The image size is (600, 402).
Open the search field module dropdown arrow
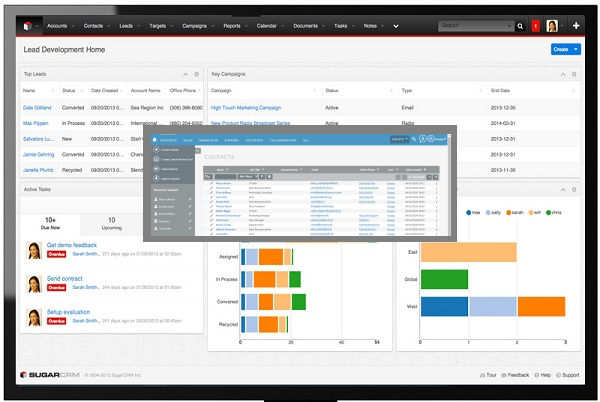pos(509,26)
